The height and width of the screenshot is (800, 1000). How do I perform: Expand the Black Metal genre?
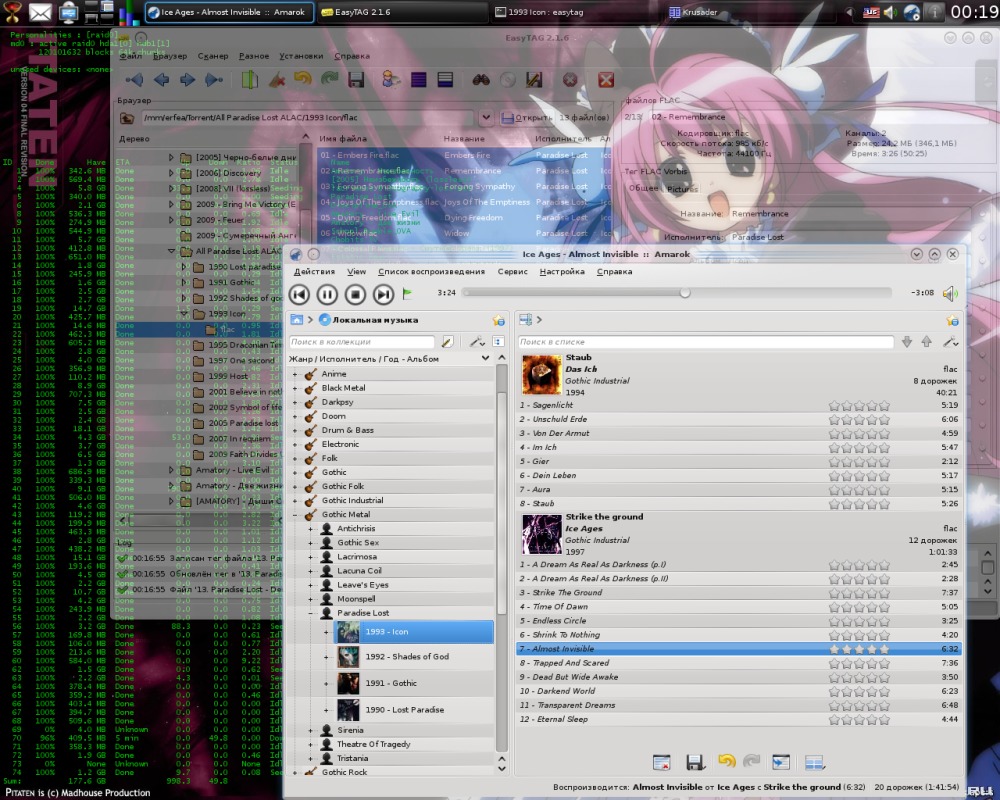pos(295,388)
